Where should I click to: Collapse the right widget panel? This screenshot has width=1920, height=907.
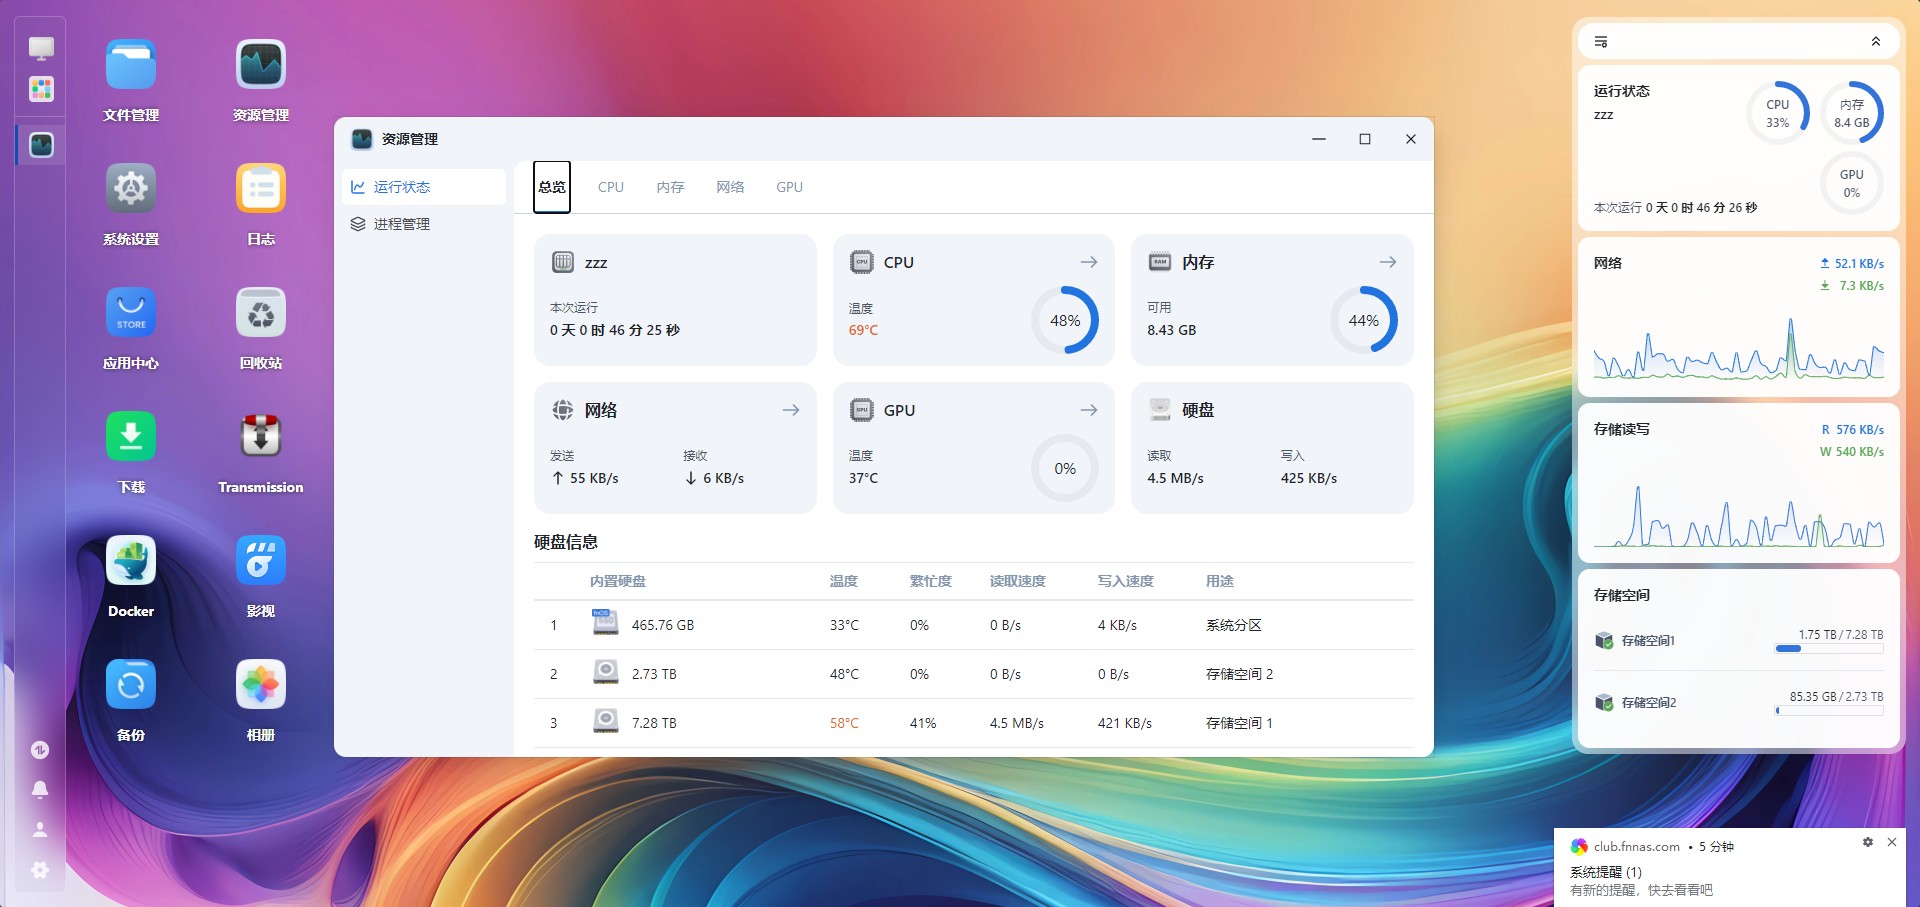pos(1875,42)
